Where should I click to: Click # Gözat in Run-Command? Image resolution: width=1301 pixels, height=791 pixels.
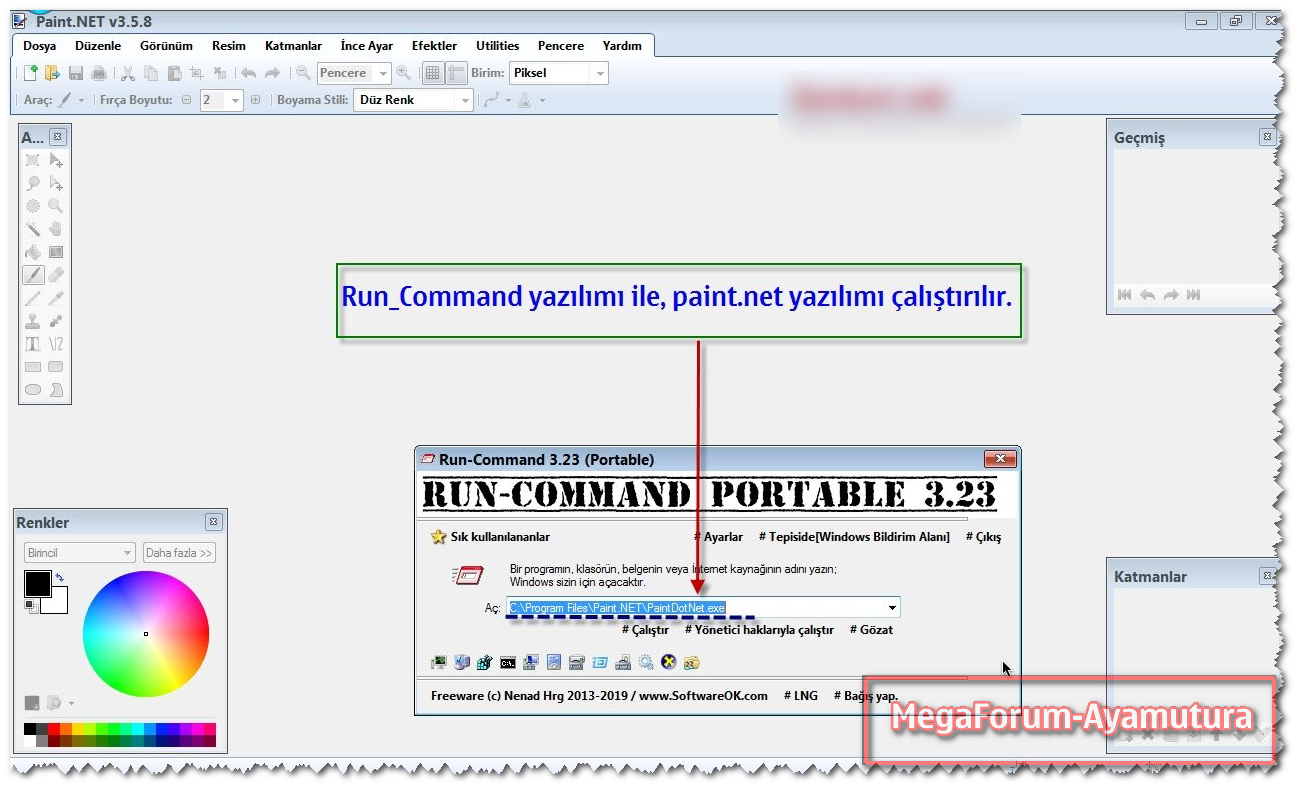pyautogui.click(x=871, y=630)
